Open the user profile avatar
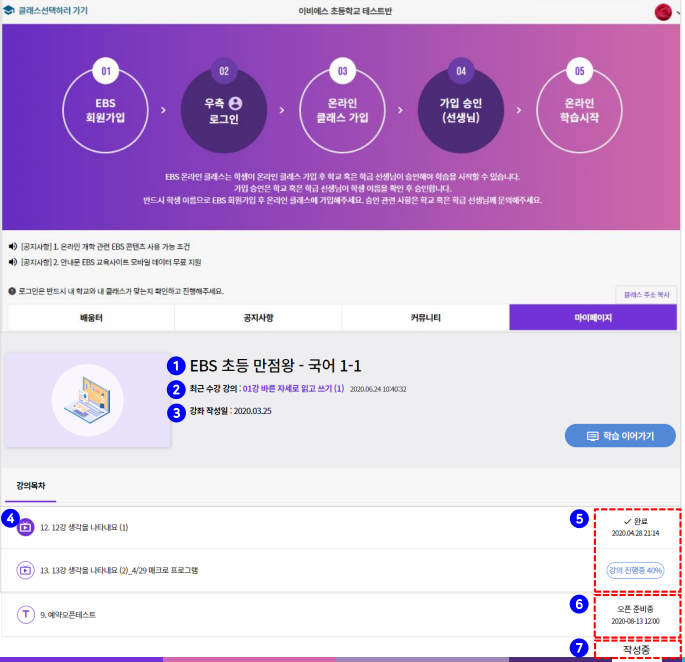This screenshot has width=685, height=662. pyautogui.click(x=663, y=12)
